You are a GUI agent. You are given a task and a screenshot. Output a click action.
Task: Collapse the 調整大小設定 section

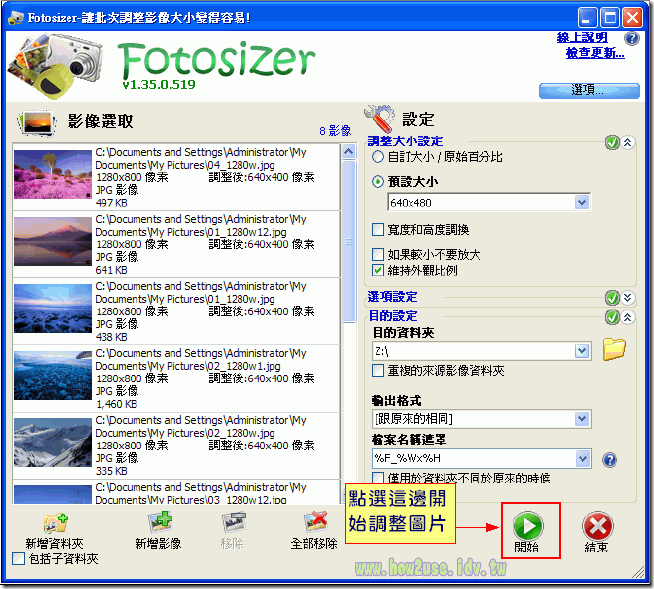pos(628,143)
